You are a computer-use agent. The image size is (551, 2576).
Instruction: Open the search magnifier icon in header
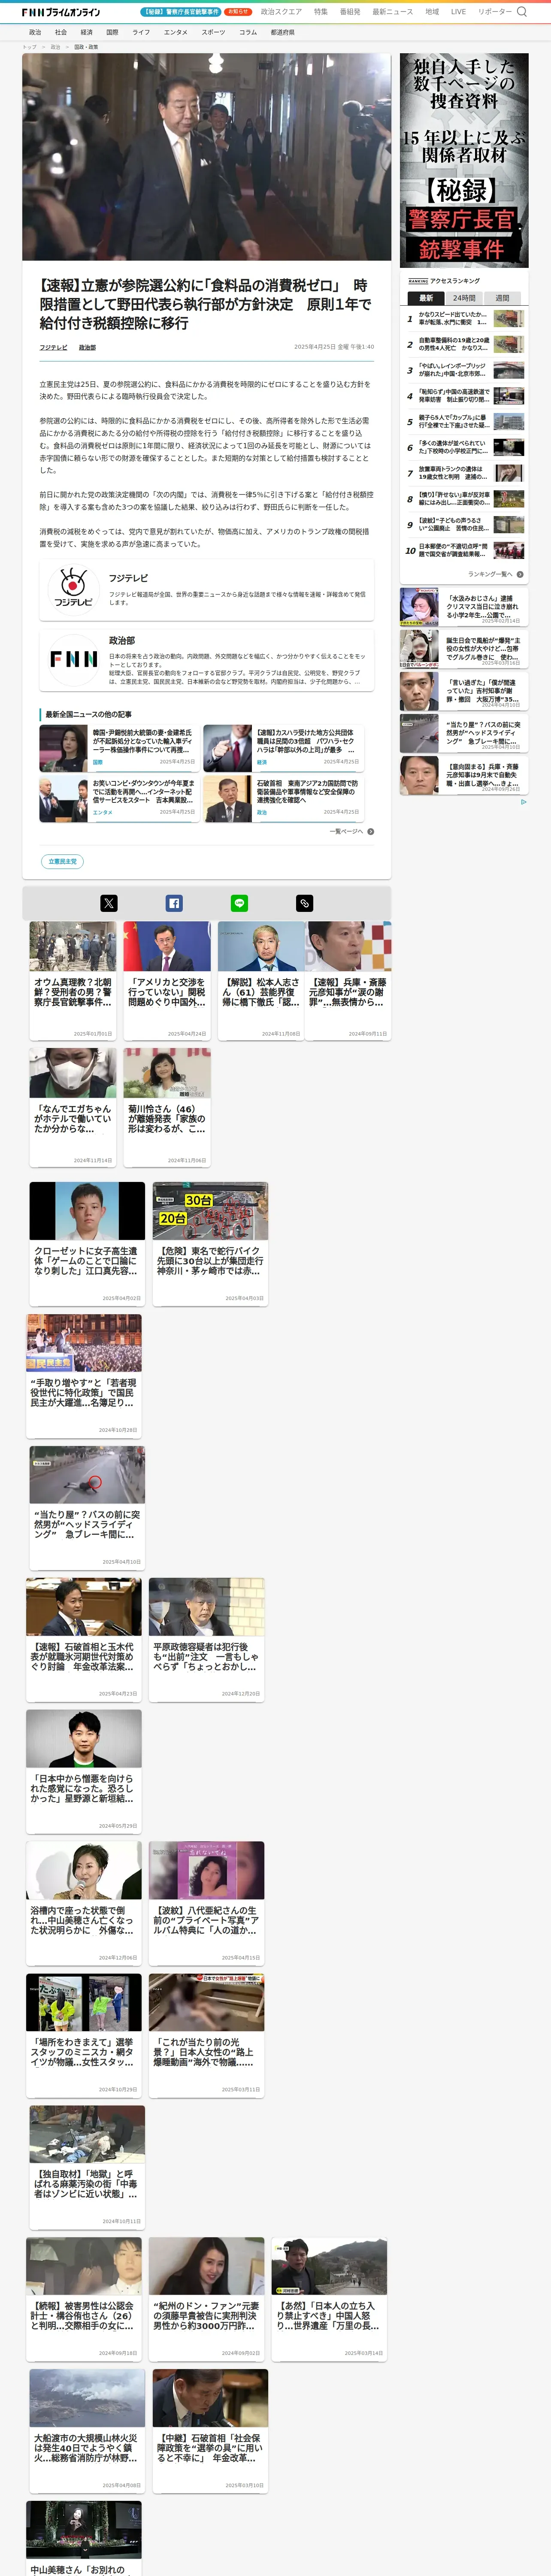pyautogui.click(x=522, y=12)
